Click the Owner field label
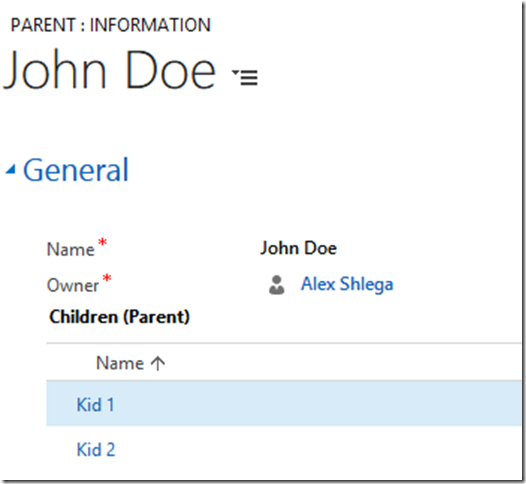 (x=73, y=285)
